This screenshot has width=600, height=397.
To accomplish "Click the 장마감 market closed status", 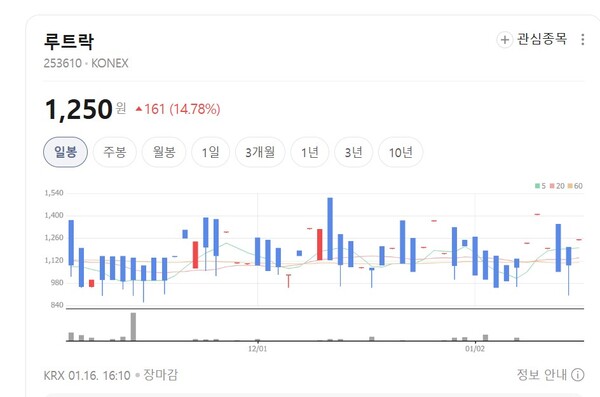I will (160, 375).
